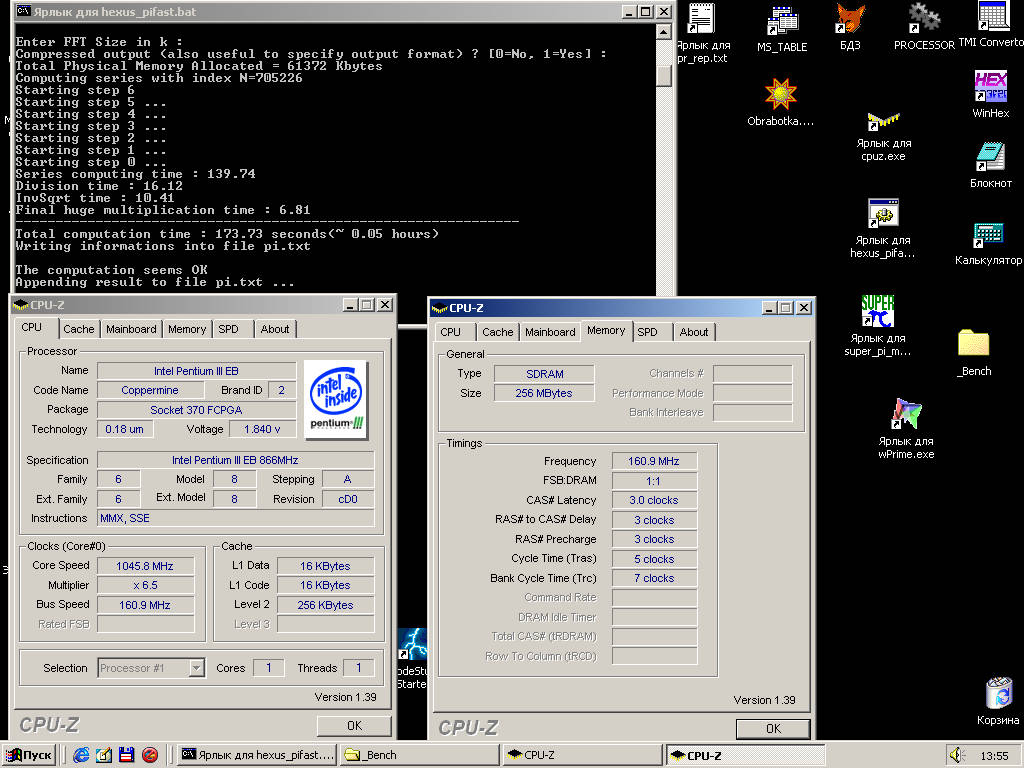Click the memory Size 256 MBytes value
The width and height of the screenshot is (1024, 768).
coord(543,393)
